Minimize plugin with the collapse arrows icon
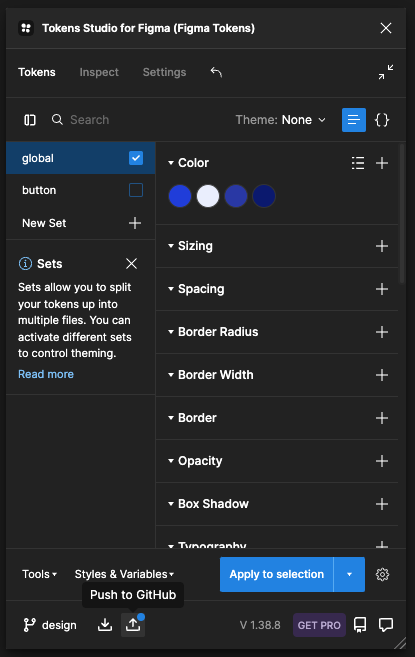415x657 pixels. [386, 72]
